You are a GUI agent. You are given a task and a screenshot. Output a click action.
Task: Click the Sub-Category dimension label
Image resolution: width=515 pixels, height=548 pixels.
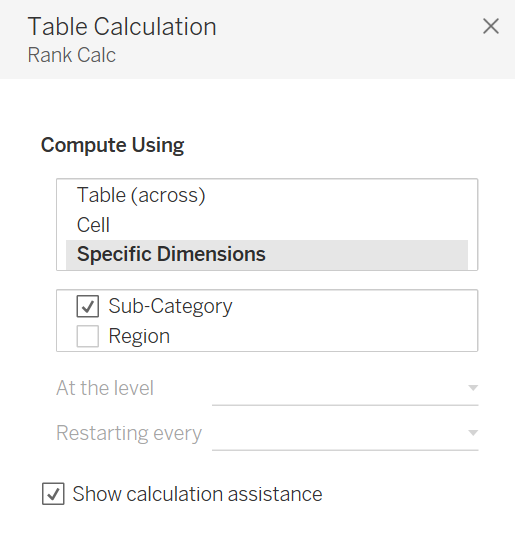coord(170,307)
